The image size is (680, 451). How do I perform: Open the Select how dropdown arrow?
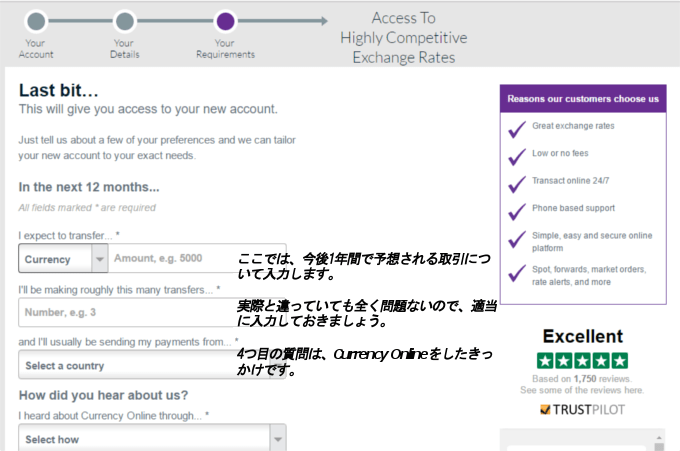[277, 439]
